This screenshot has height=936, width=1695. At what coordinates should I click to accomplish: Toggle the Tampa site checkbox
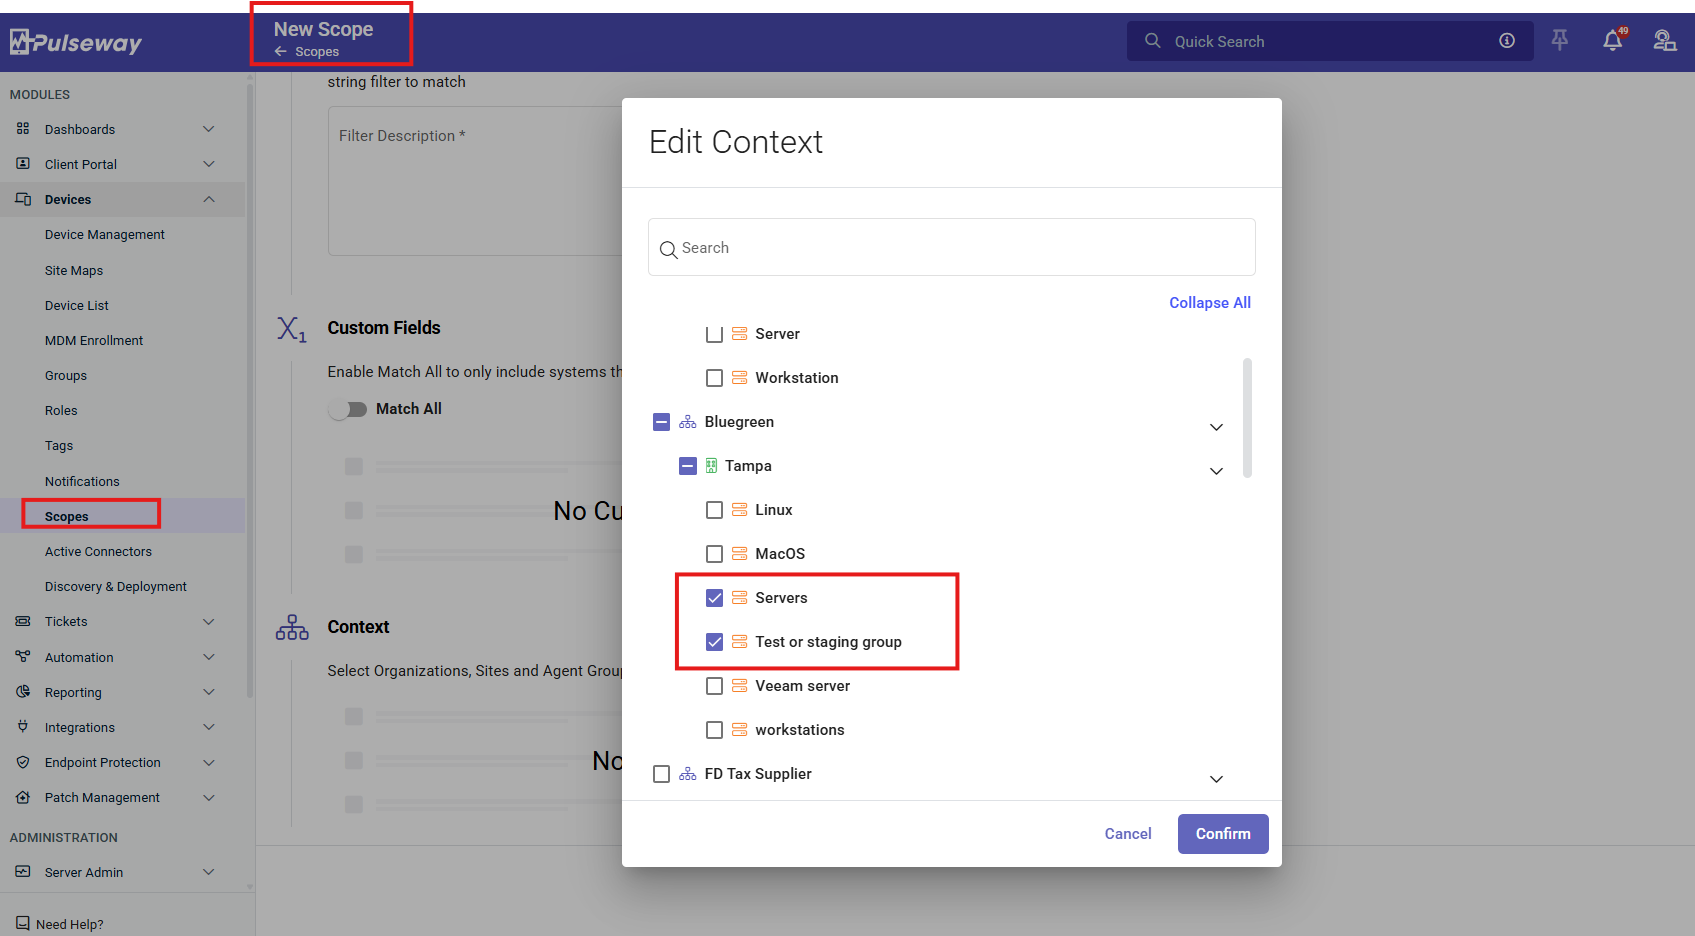coord(688,466)
